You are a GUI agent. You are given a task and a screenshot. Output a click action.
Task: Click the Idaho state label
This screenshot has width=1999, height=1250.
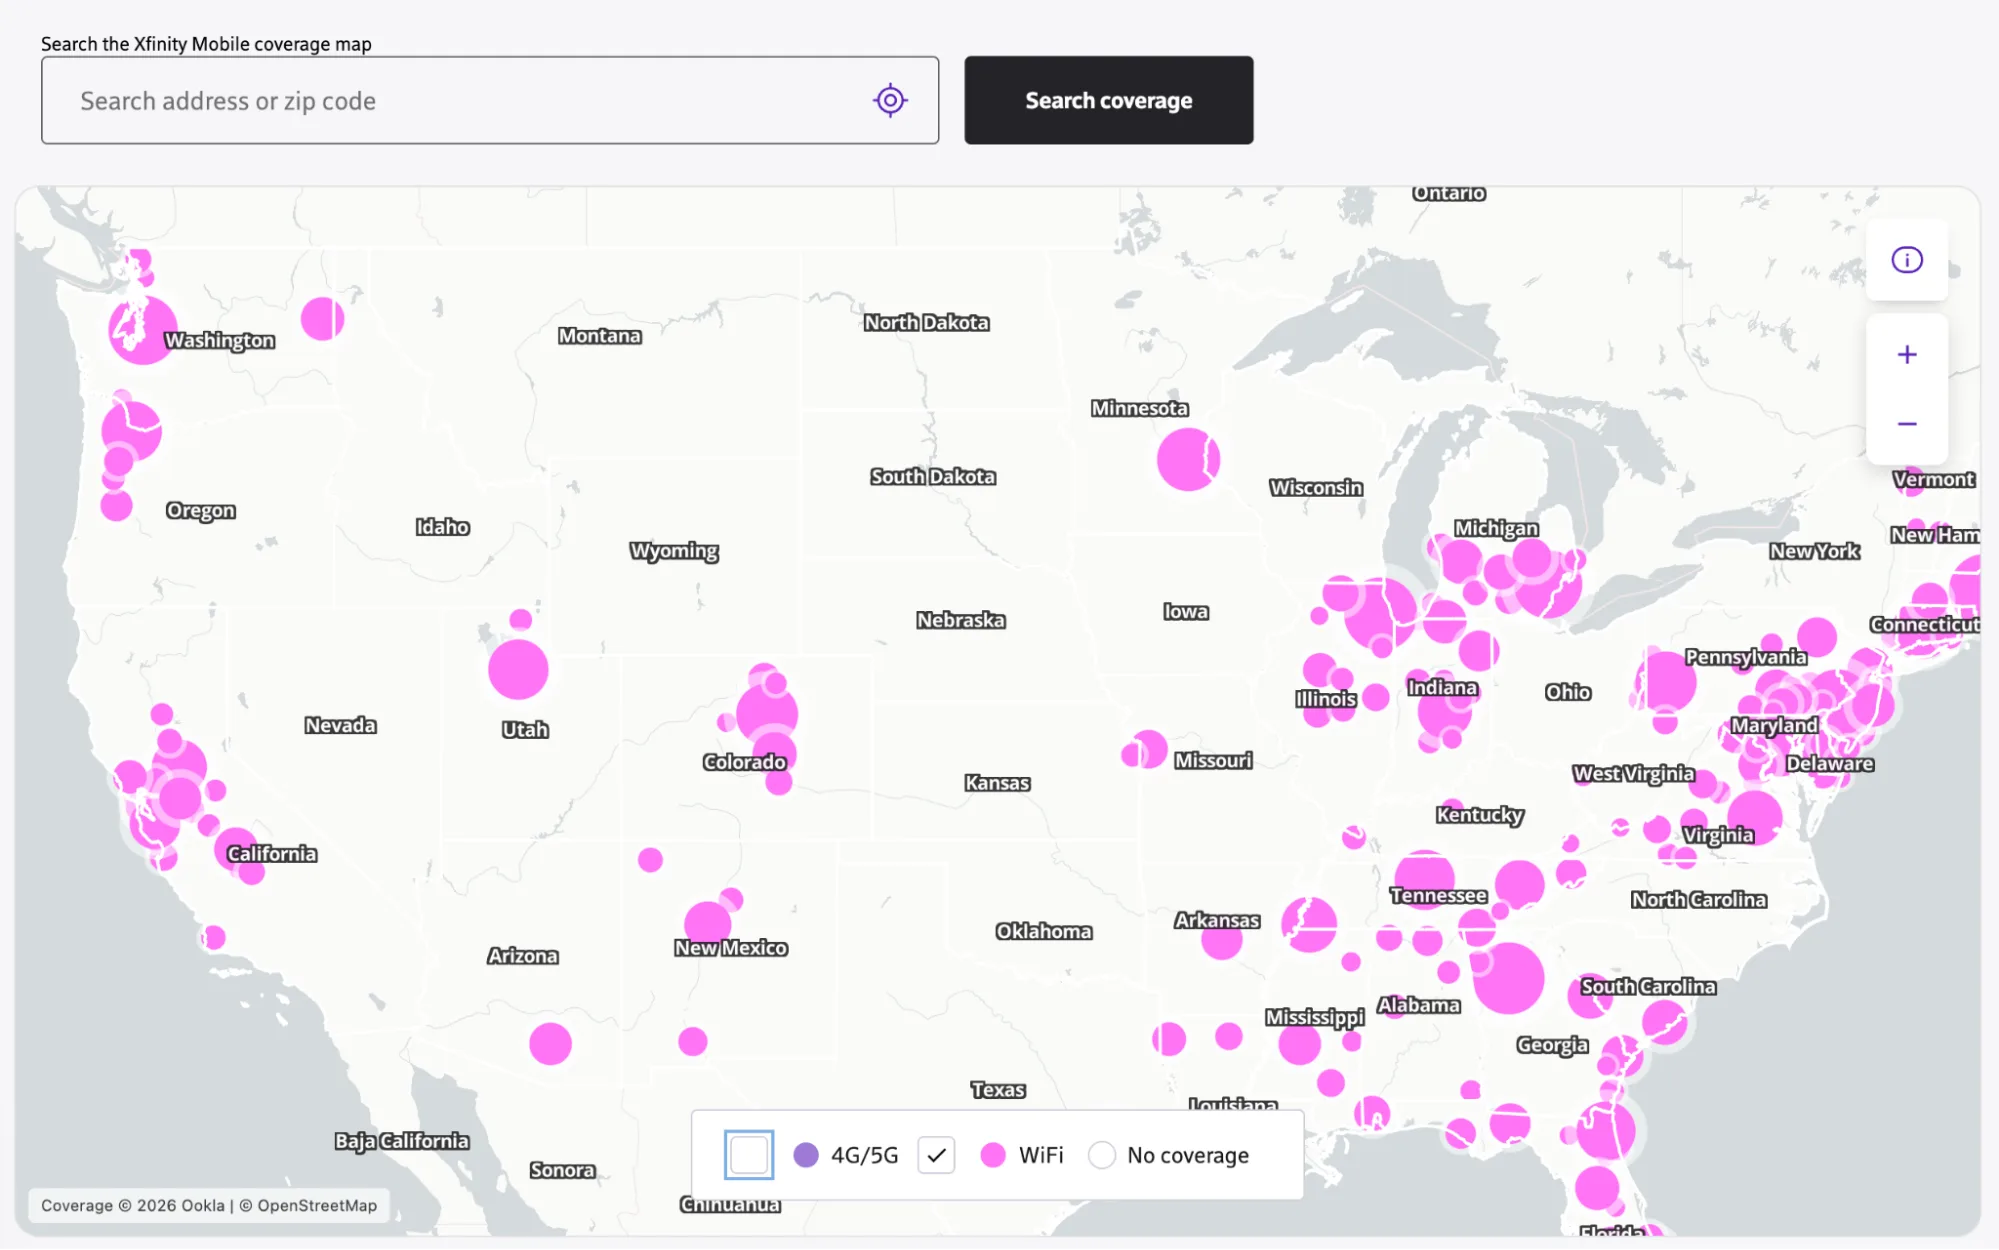pyautogui.click(x=442, y=527)
